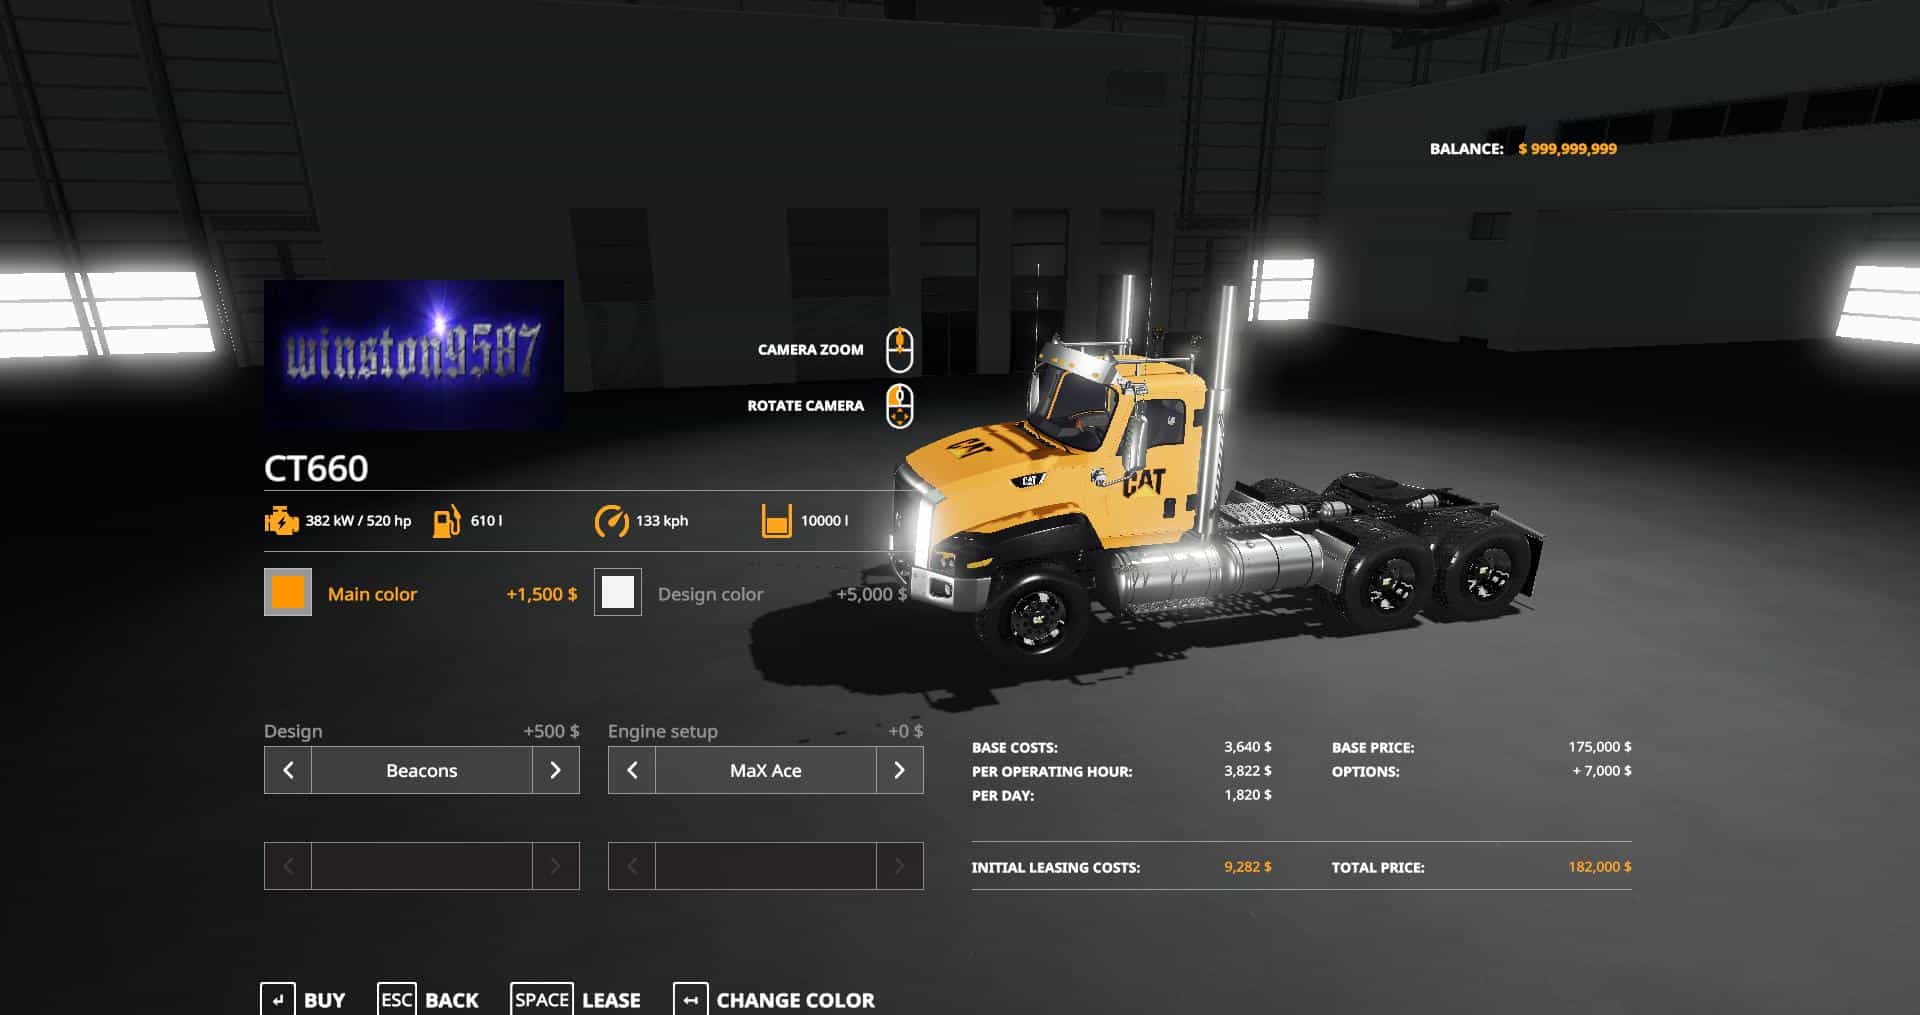Screen dimensions: 1920x1015
Task: Click the max speed gauge icon
Action: click(x=611, y=521)
